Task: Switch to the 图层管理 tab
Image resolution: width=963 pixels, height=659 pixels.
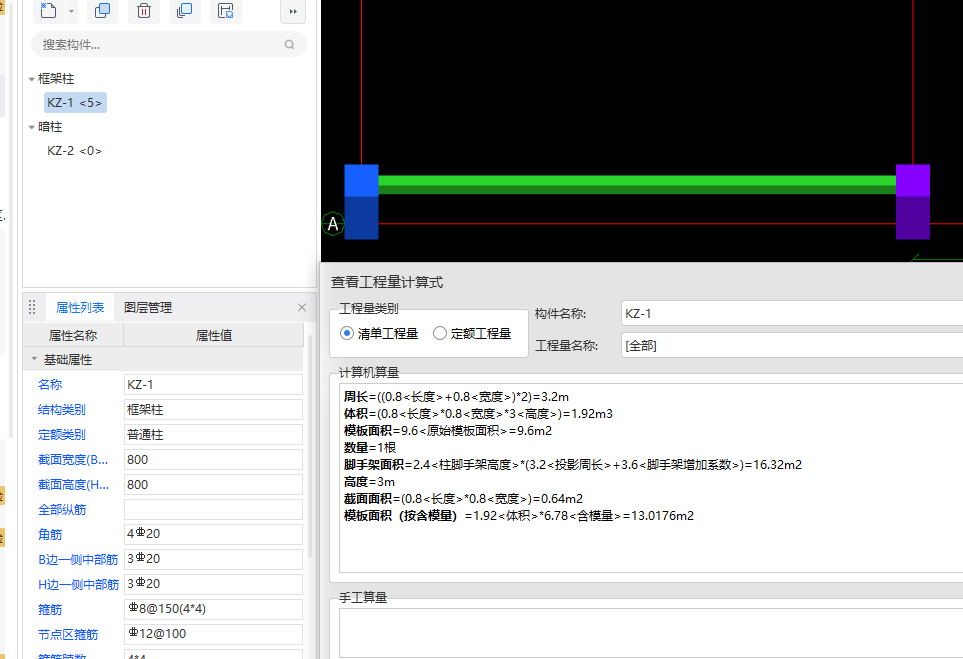Action: (148, 307)
